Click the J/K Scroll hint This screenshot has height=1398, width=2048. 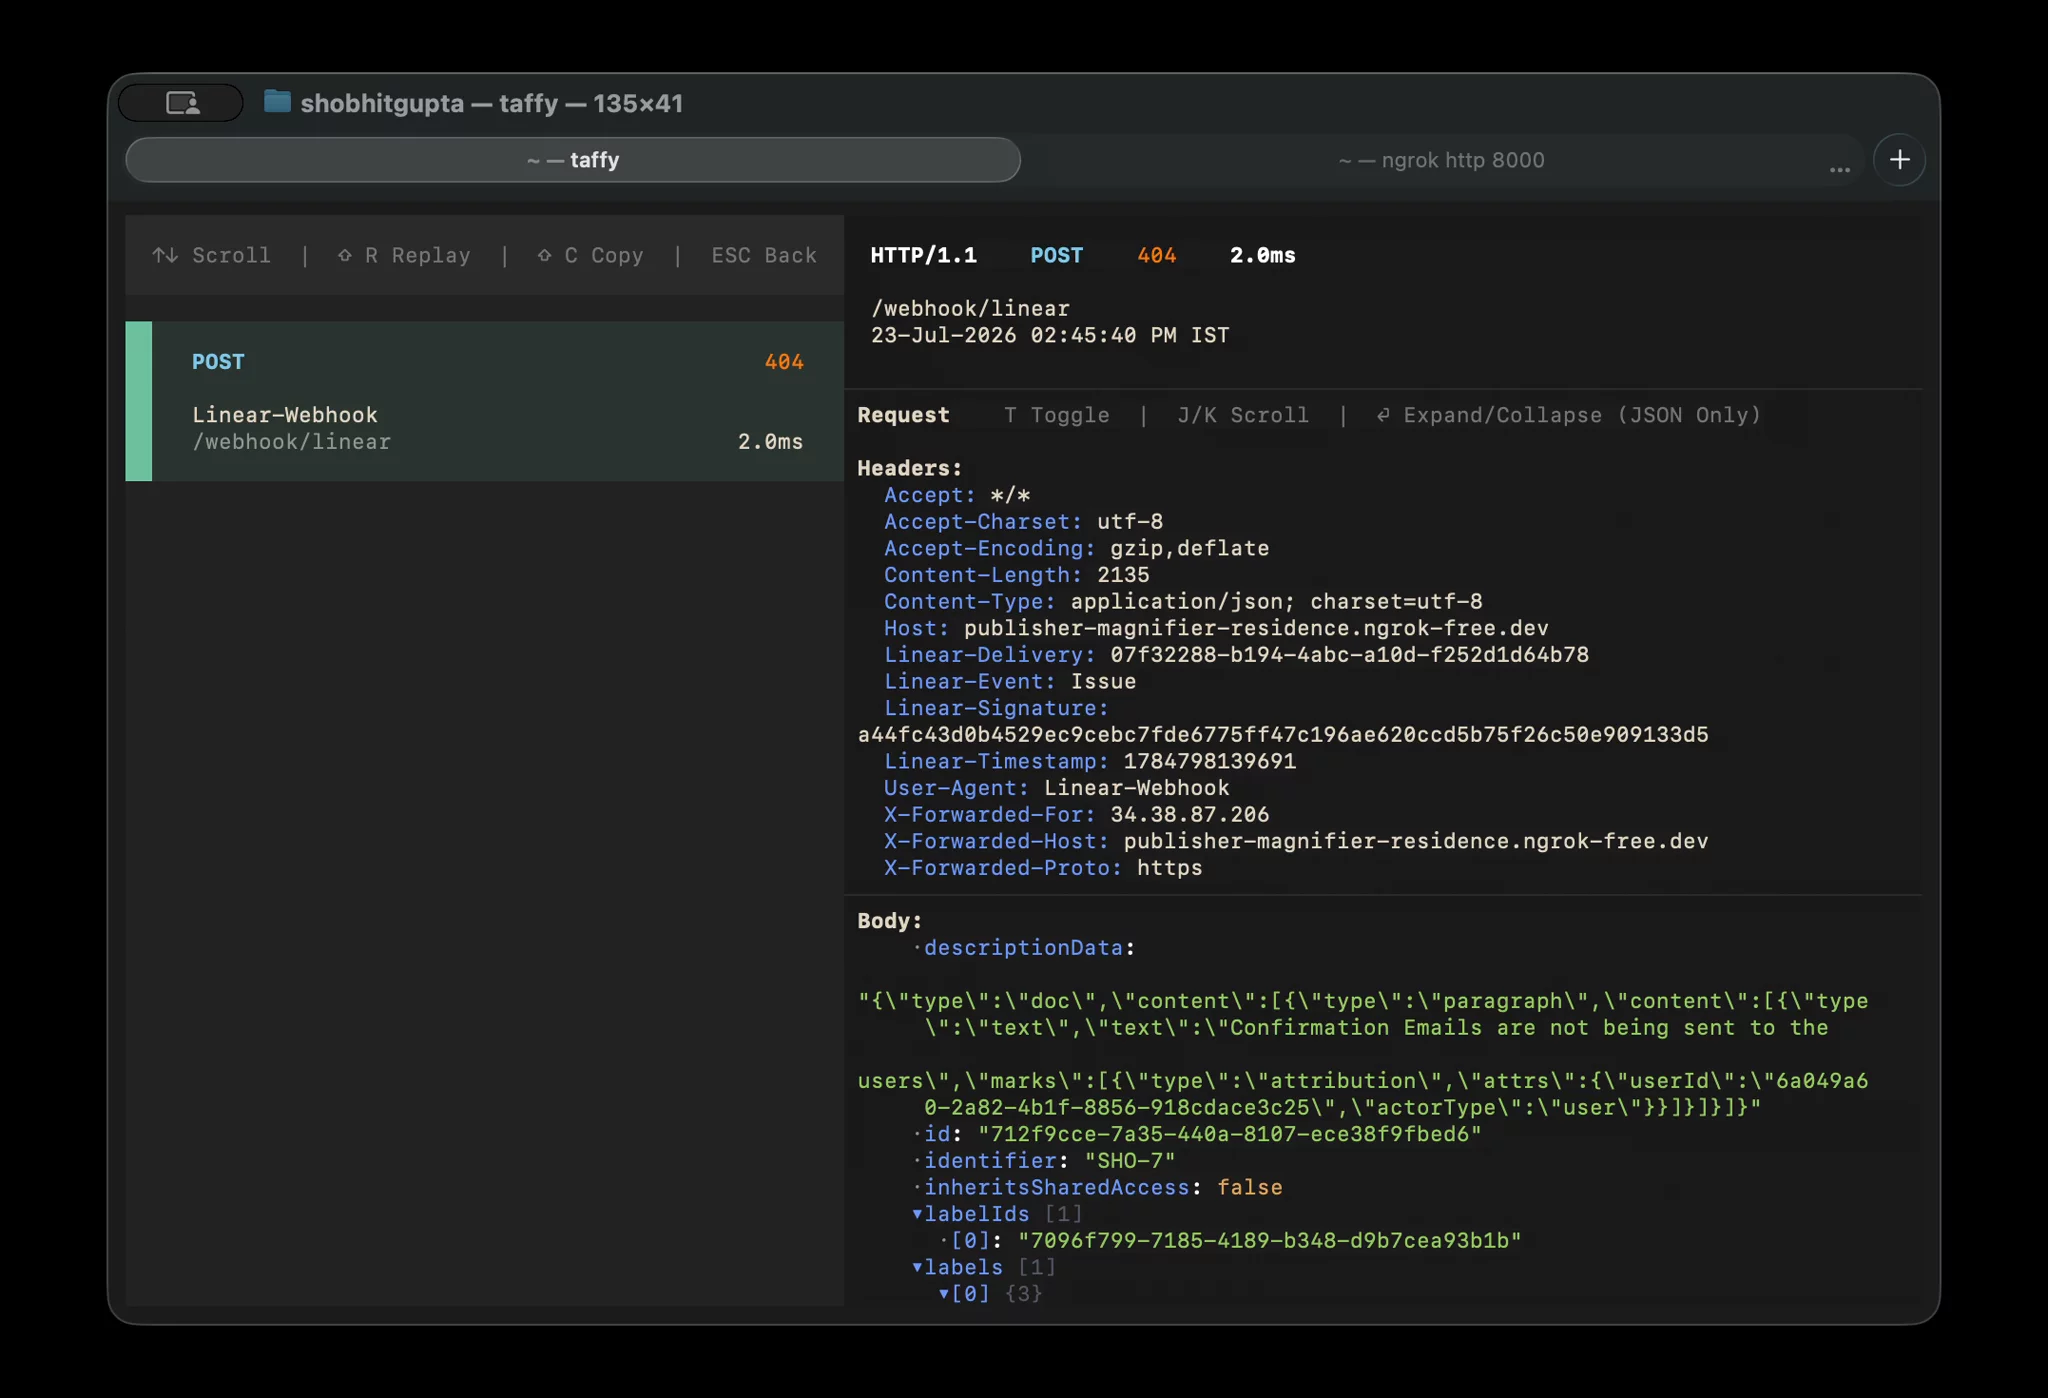tap(1243, 415)
